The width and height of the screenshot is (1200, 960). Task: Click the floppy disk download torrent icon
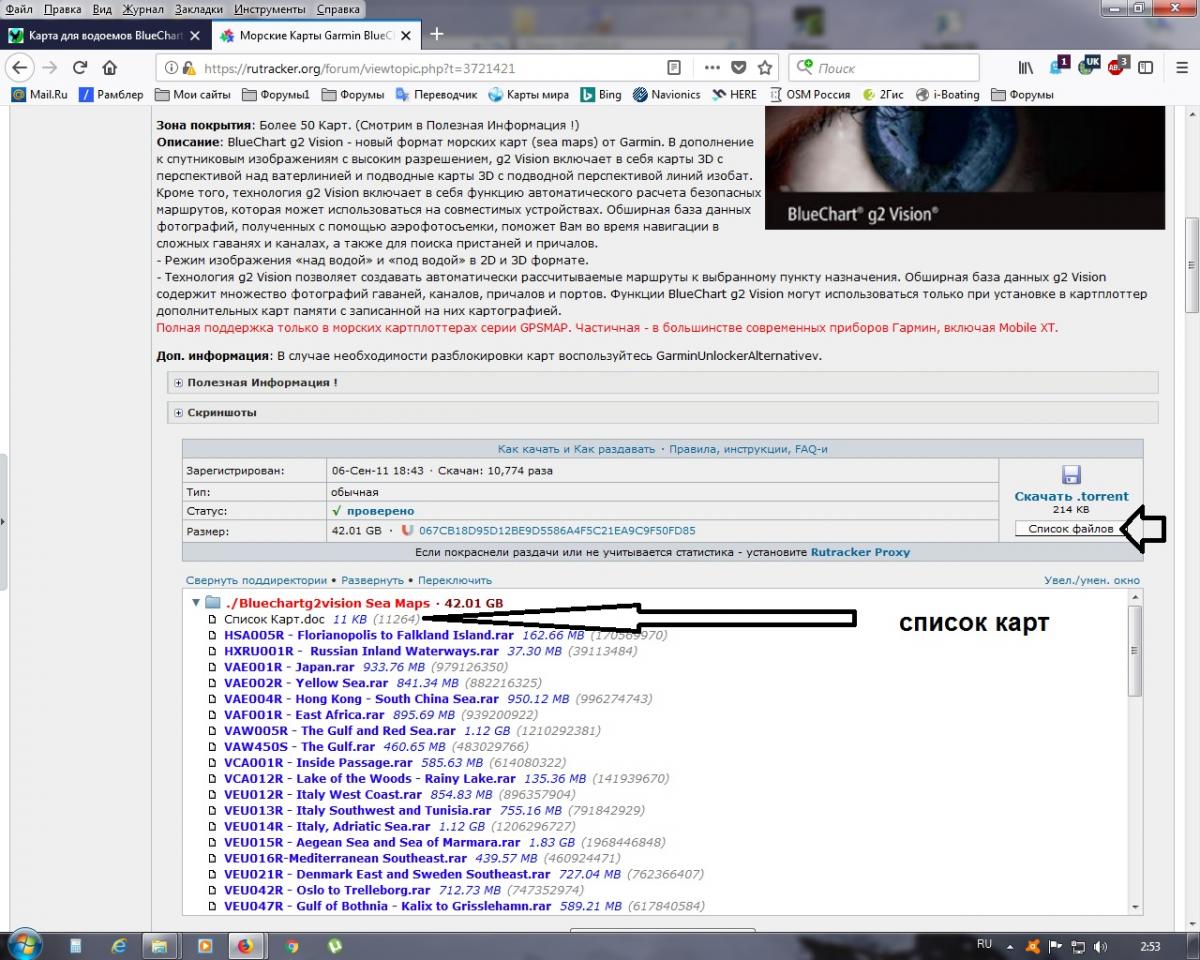pos(1071,474)
